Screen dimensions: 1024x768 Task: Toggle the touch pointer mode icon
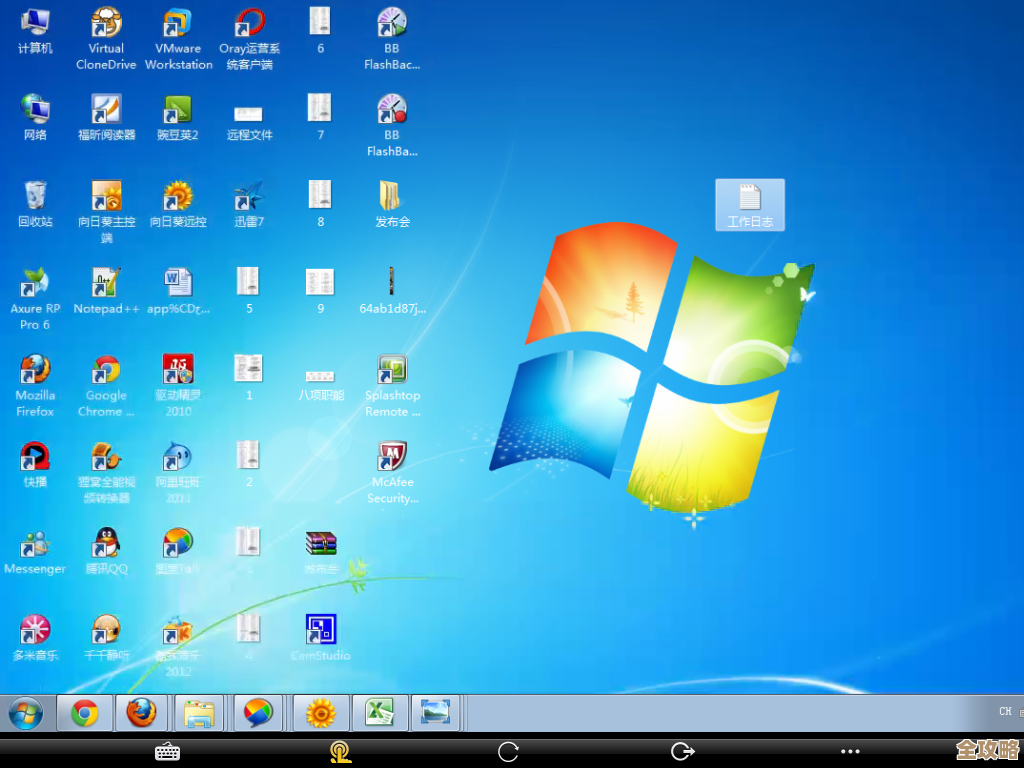click(x=340, y=751)
